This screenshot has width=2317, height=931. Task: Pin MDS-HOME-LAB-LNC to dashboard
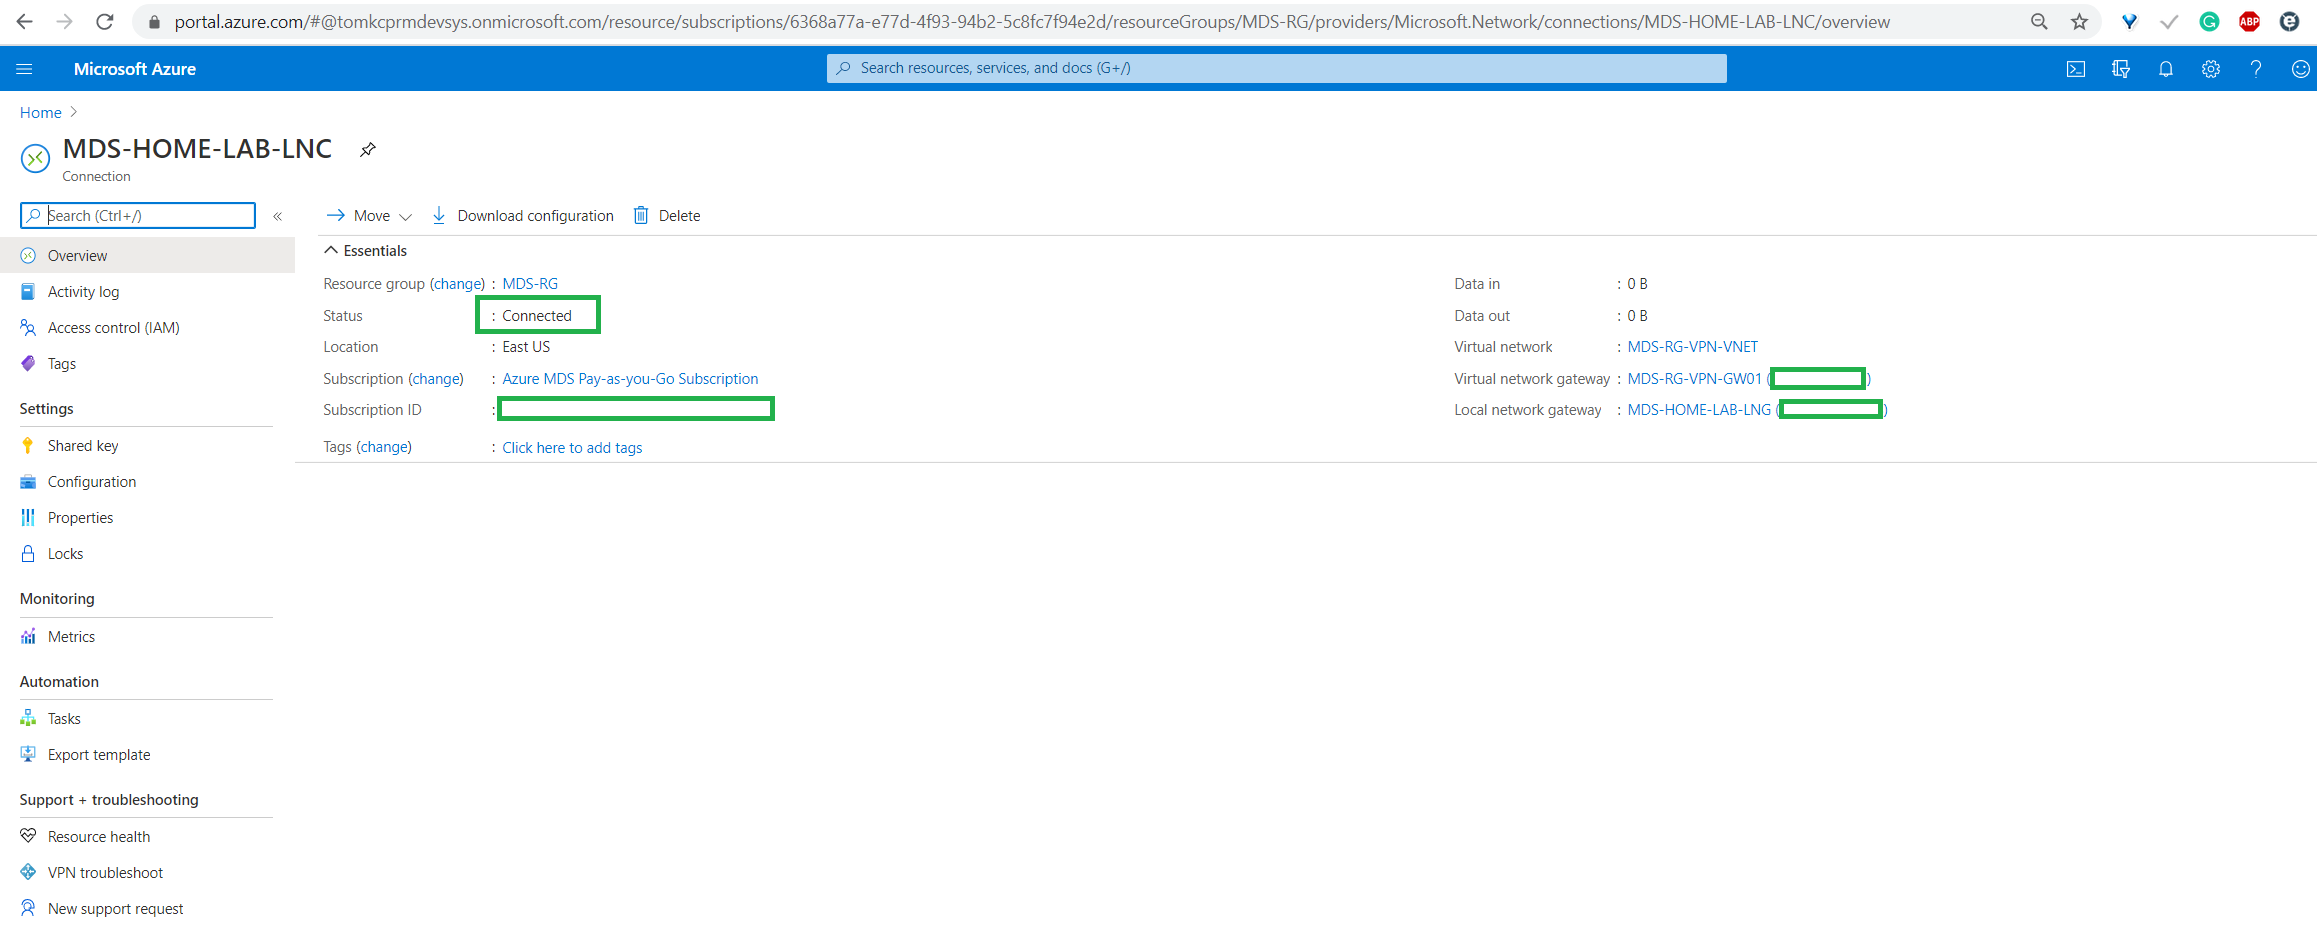tap(368, 150)
